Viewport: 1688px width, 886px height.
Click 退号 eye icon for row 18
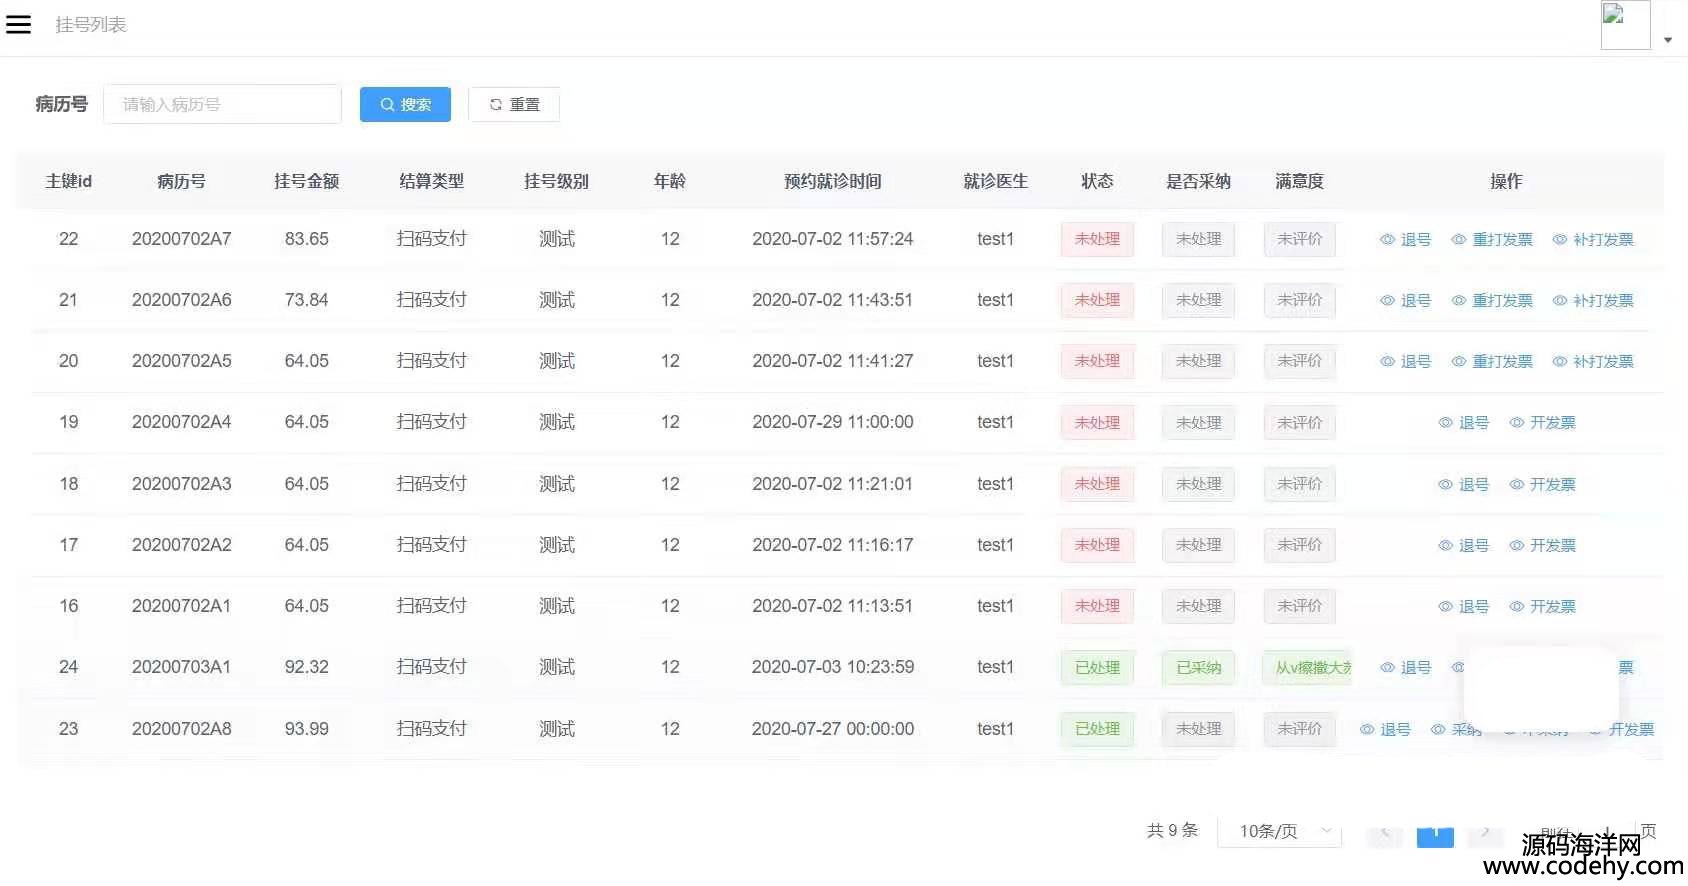click(x=1445, y=485)
